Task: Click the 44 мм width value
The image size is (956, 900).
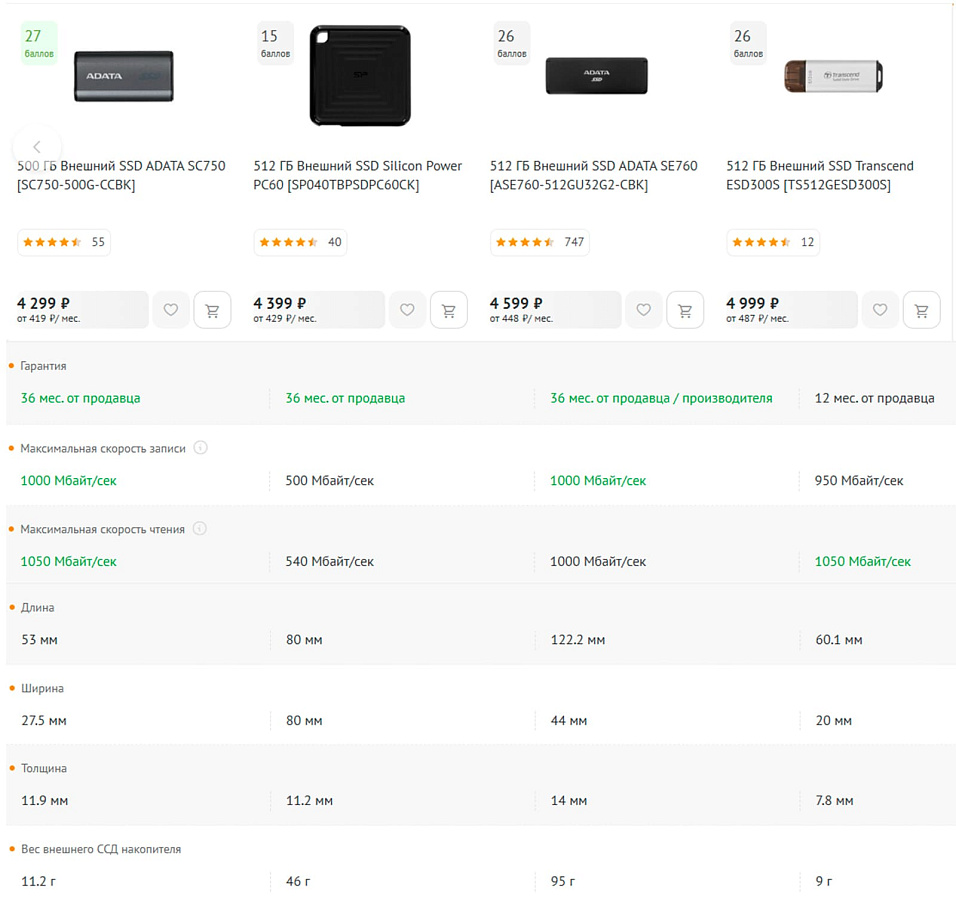Action: click(x=568, y=720)
